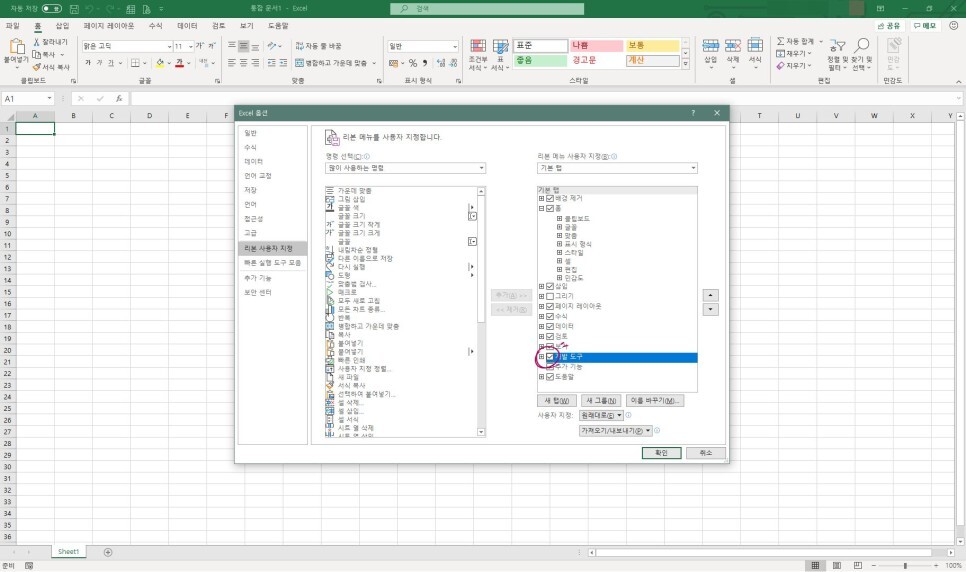Toggle the AutoSave (자동 저장) switch
The image size is (966, 572).
[52, 9]
